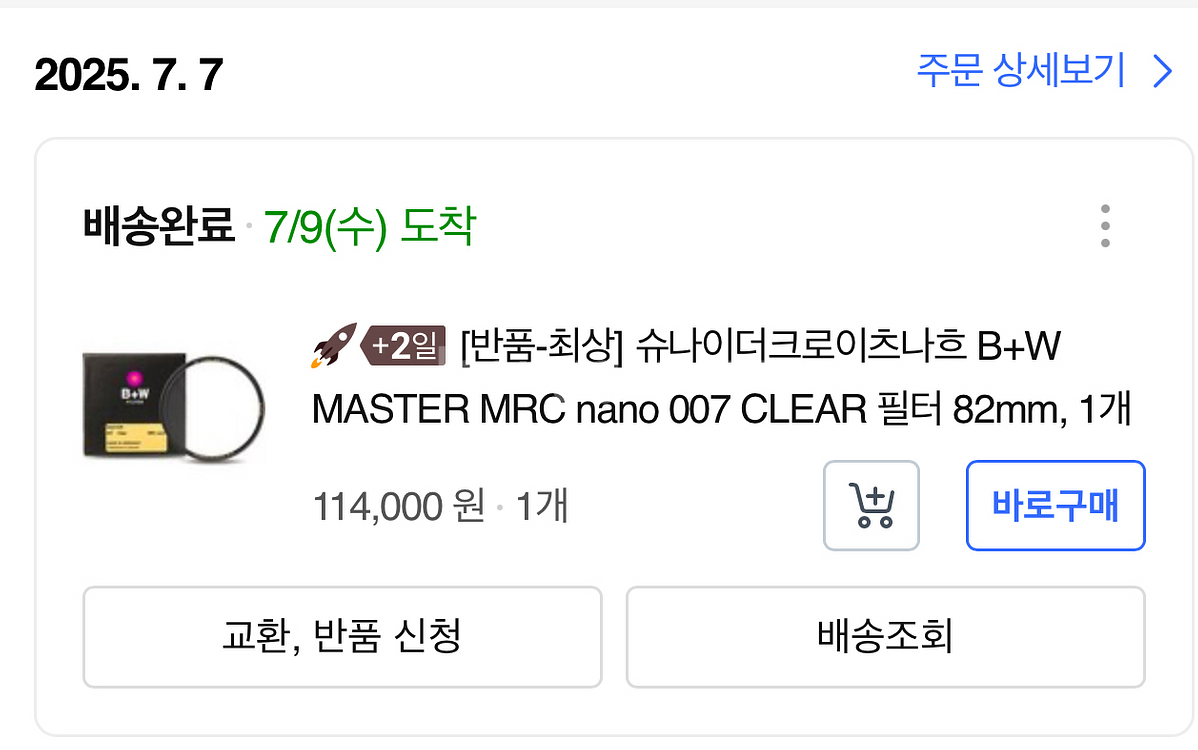Click the chevron arrow beside 주문 상세보기

pyautogui.click(x=1162, y=72)
